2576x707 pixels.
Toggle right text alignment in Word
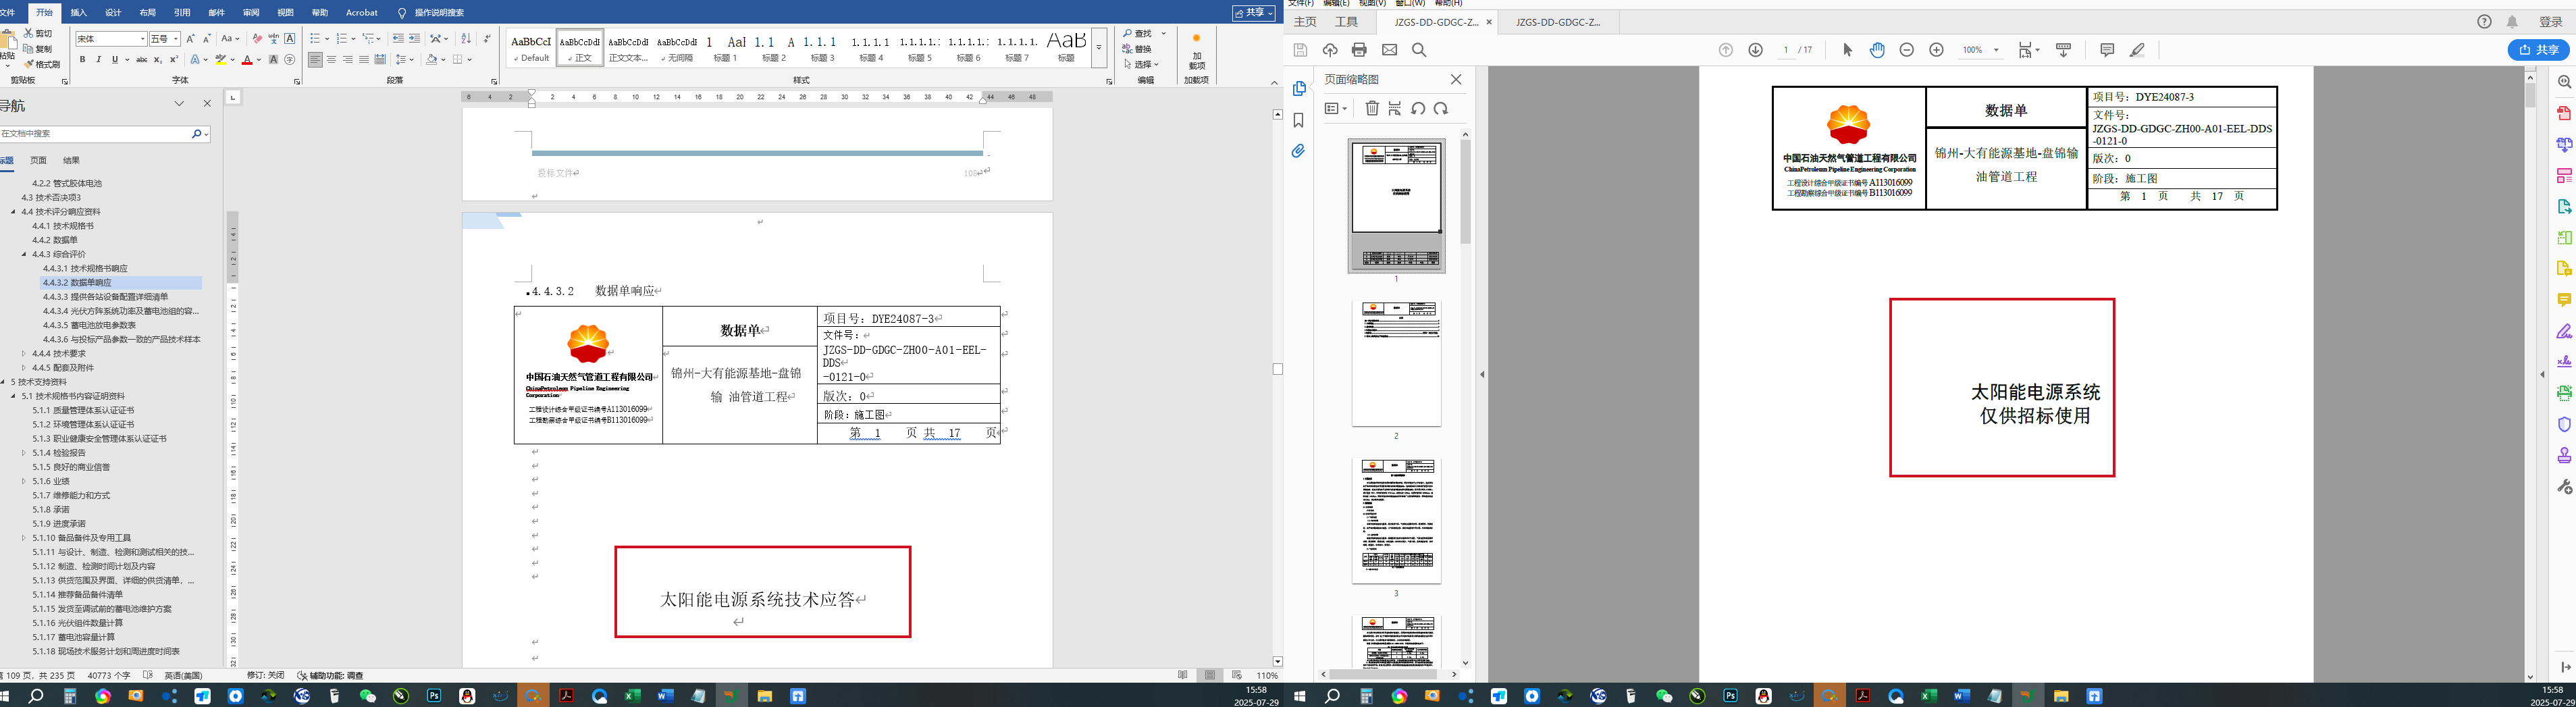click(x=347, y=60)
